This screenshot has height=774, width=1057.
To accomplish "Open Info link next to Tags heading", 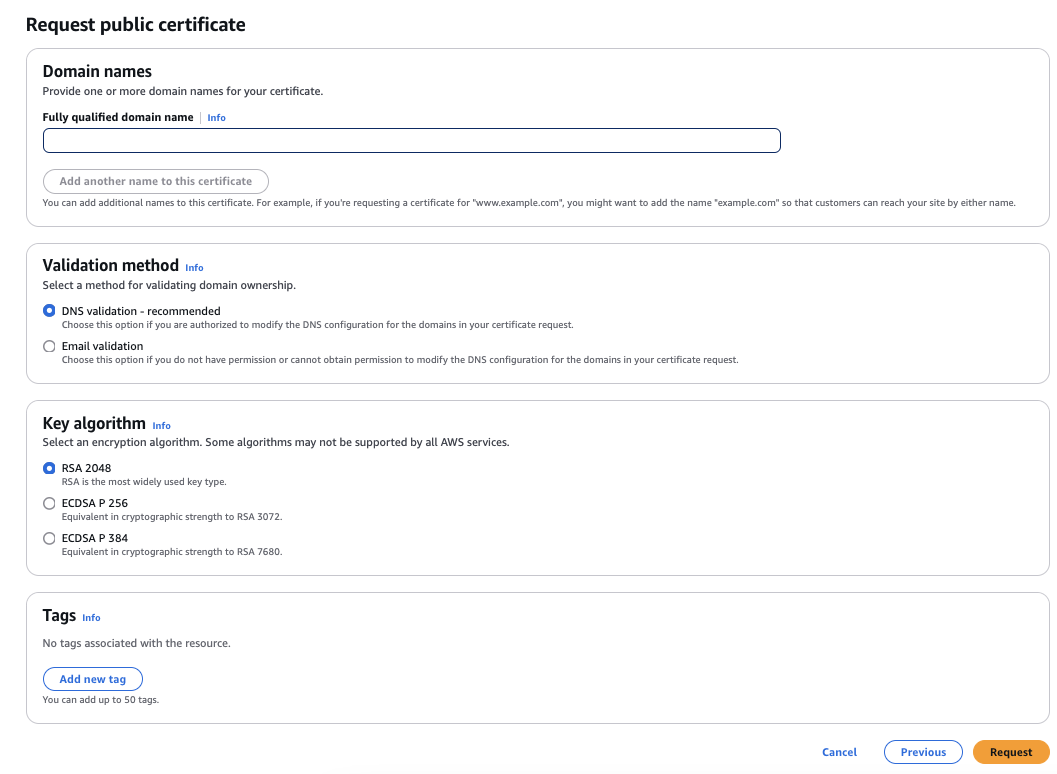I will coord(92,618).
